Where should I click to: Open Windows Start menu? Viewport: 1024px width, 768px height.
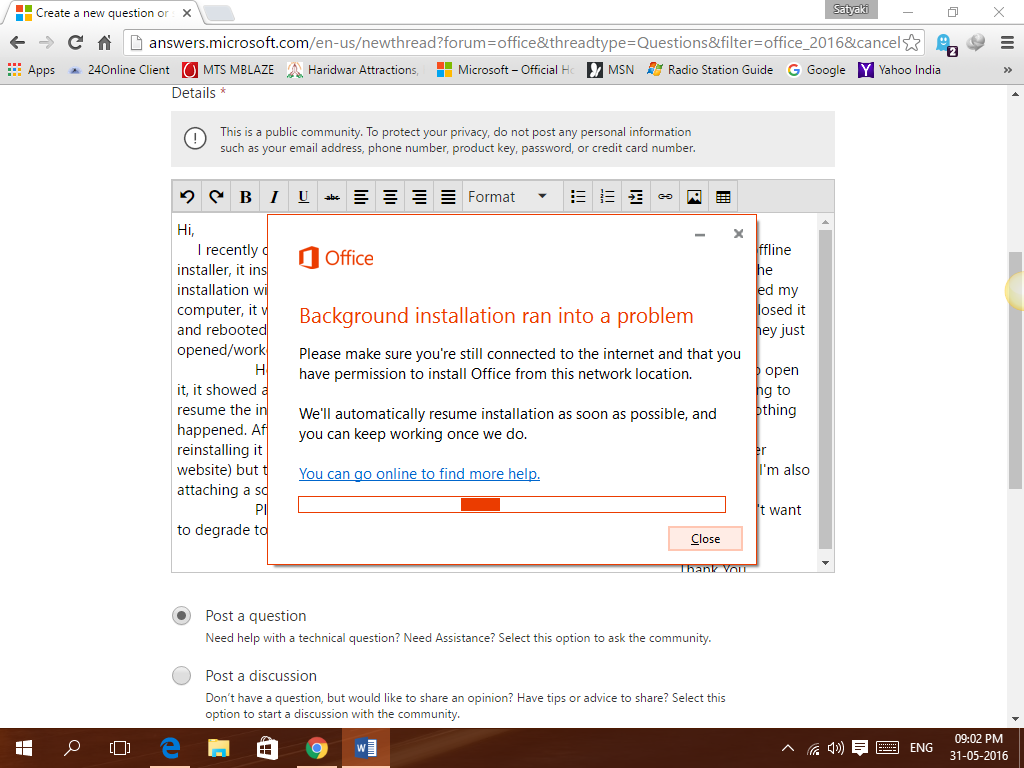(x=24, y=748)
